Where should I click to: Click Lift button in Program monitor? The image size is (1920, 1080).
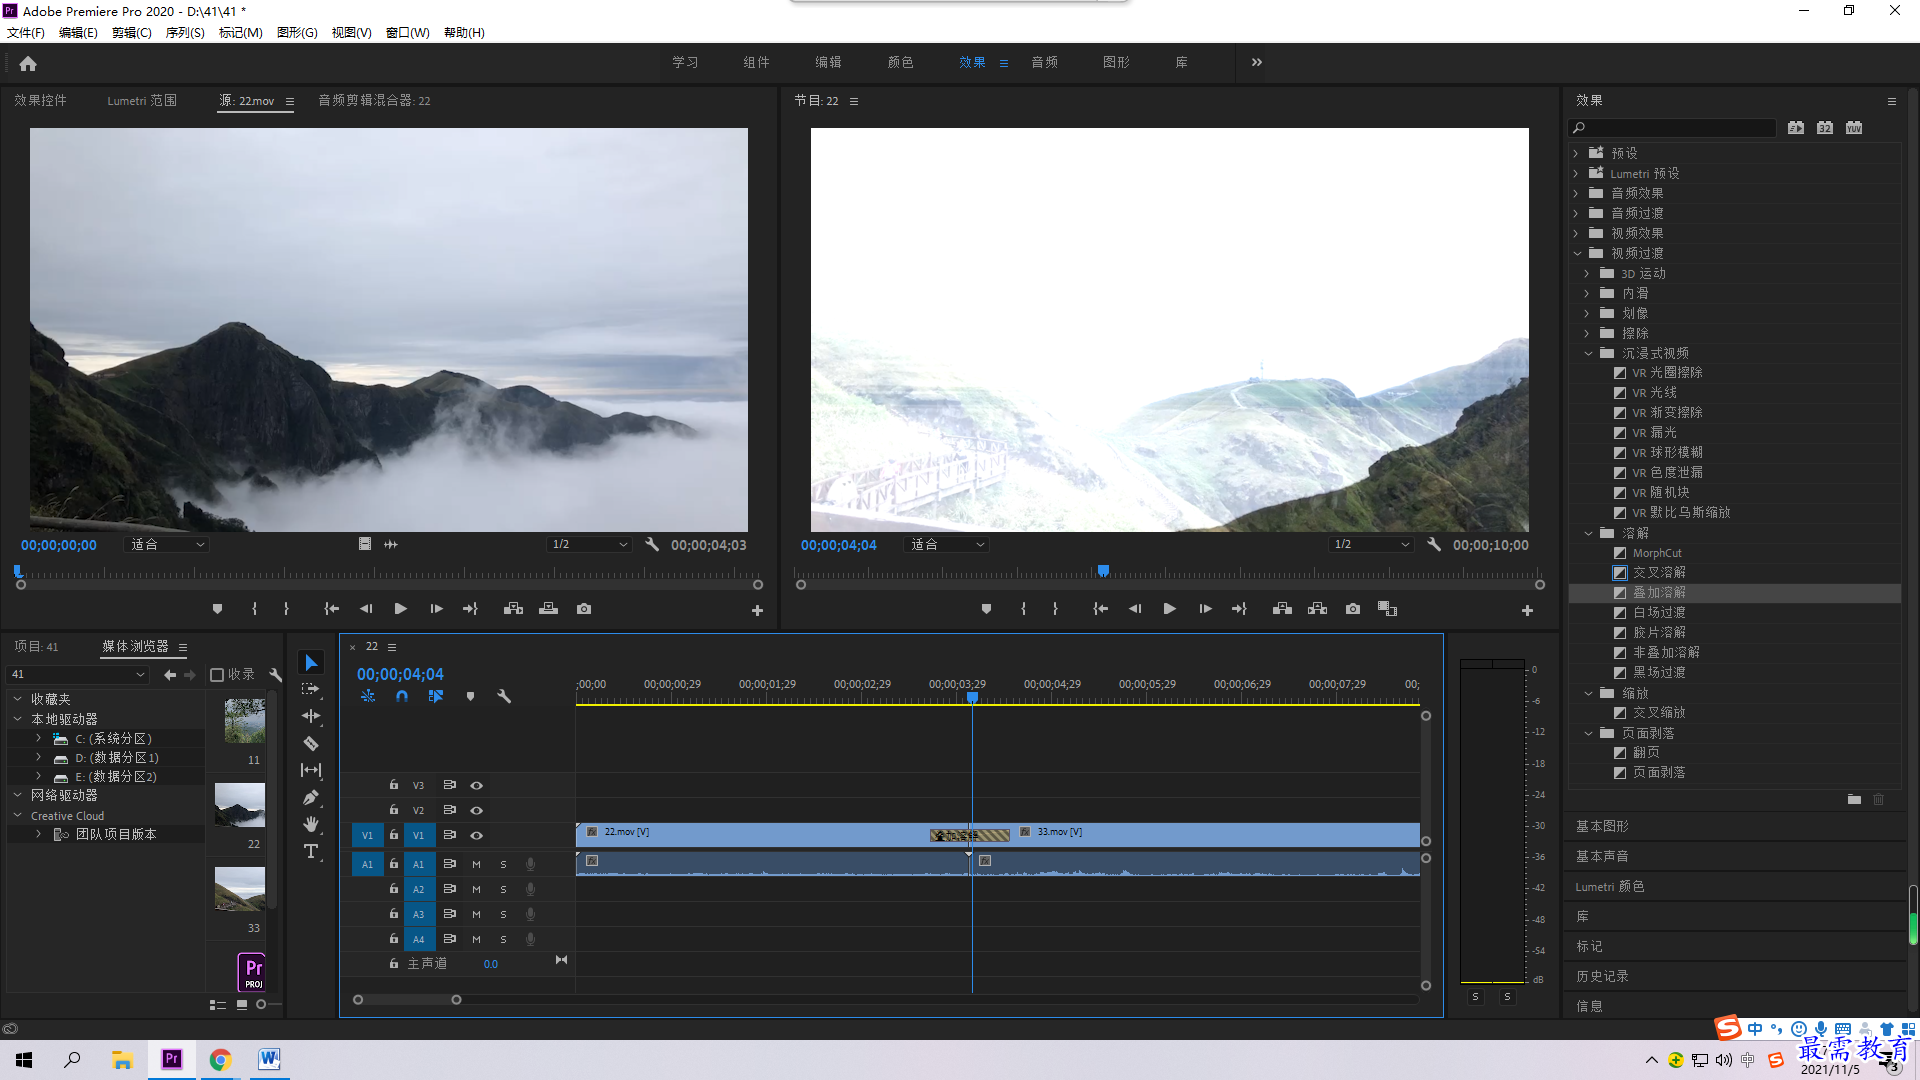(x=1282, y=609)
